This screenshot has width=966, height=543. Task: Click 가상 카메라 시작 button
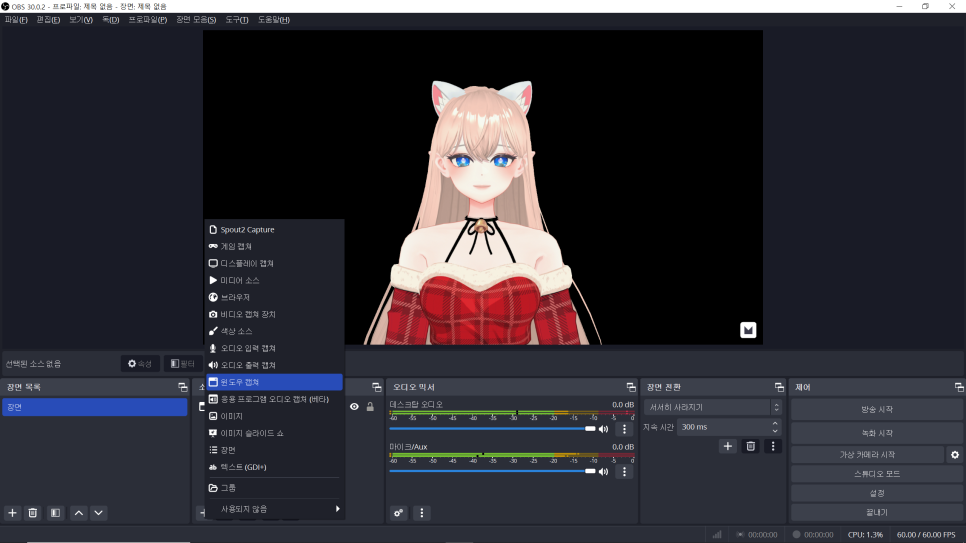click(867, 455)
